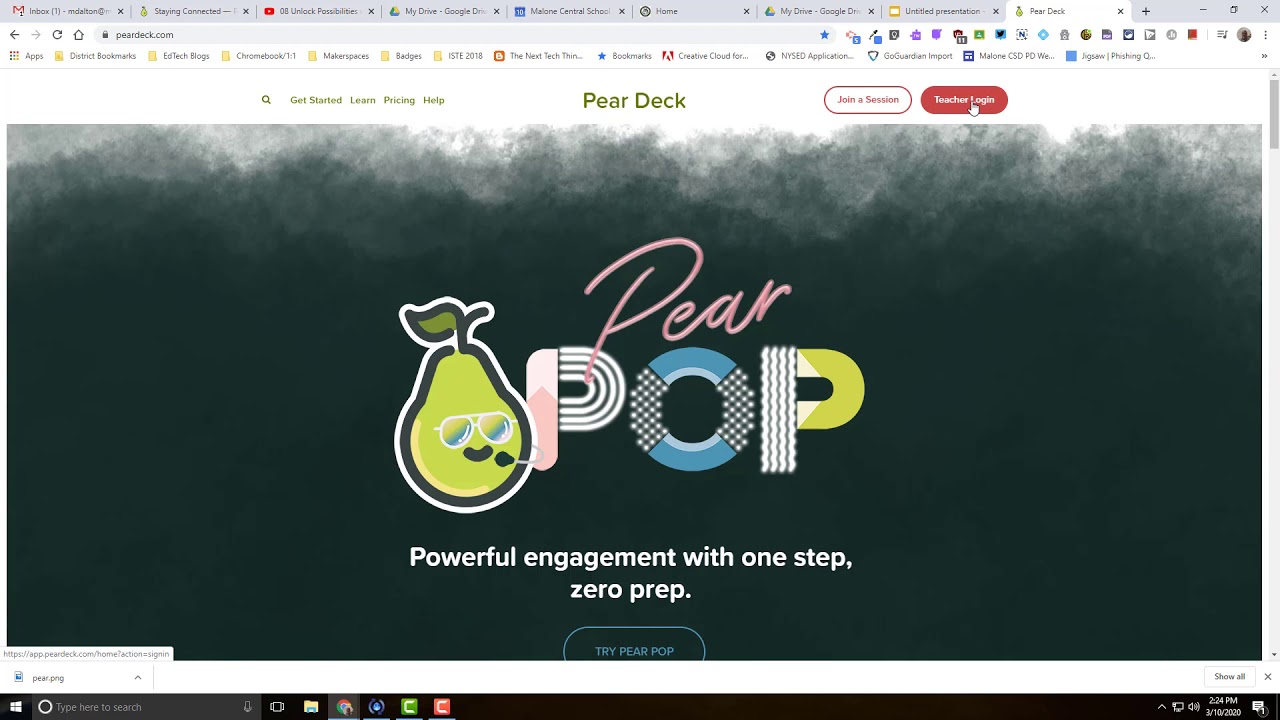Expand the bookmarks overflow chevron
This screenshot has height=720, width=1280.
coord(1264,56)
